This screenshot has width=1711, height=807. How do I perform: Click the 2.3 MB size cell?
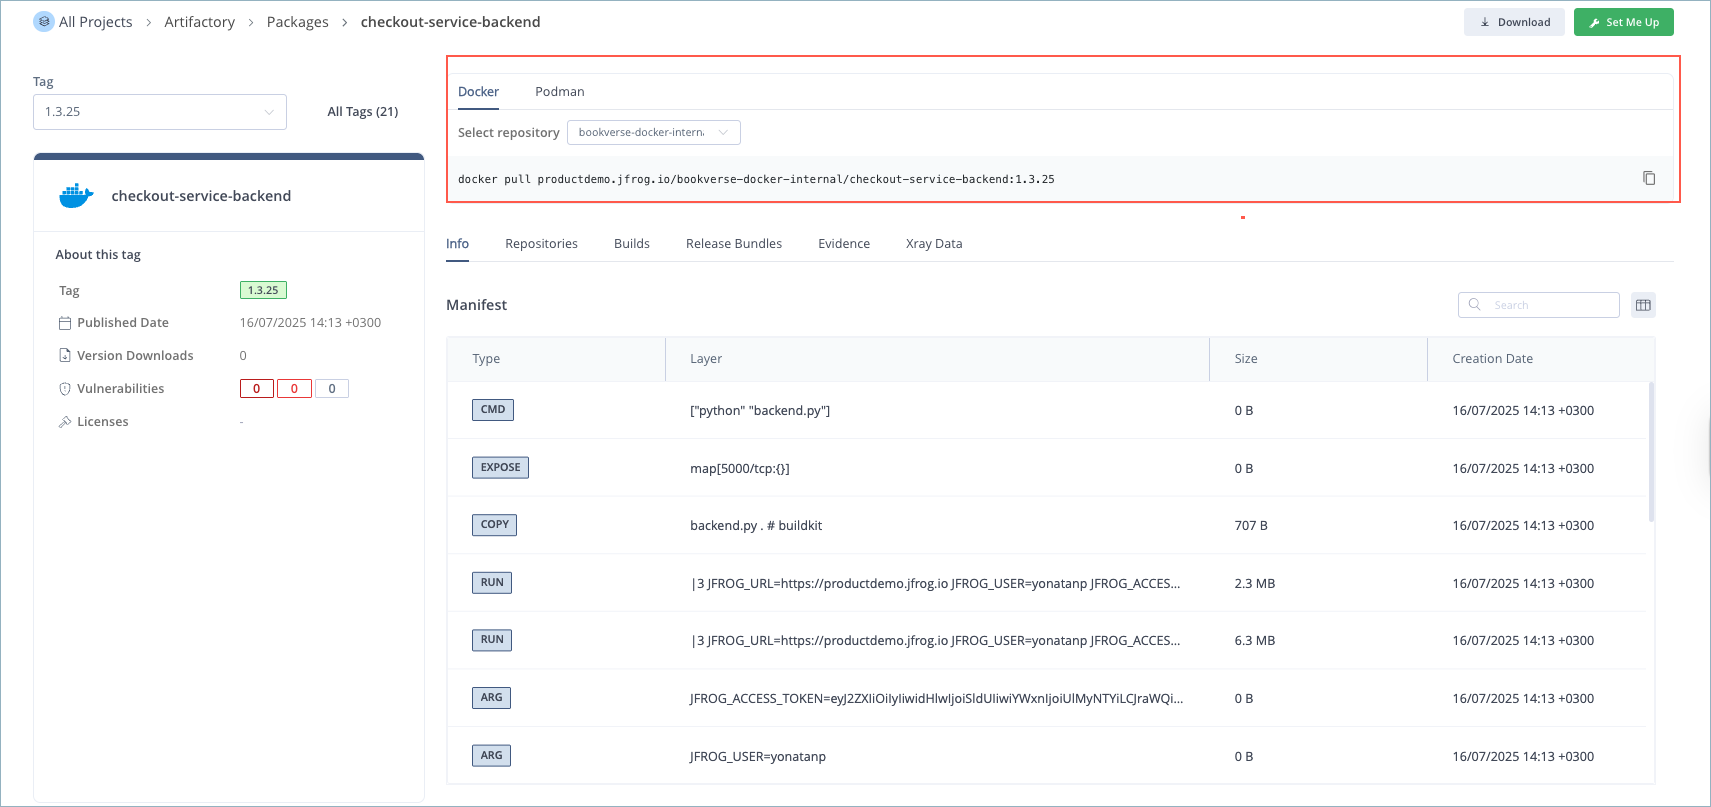[x=1255, y=584]
